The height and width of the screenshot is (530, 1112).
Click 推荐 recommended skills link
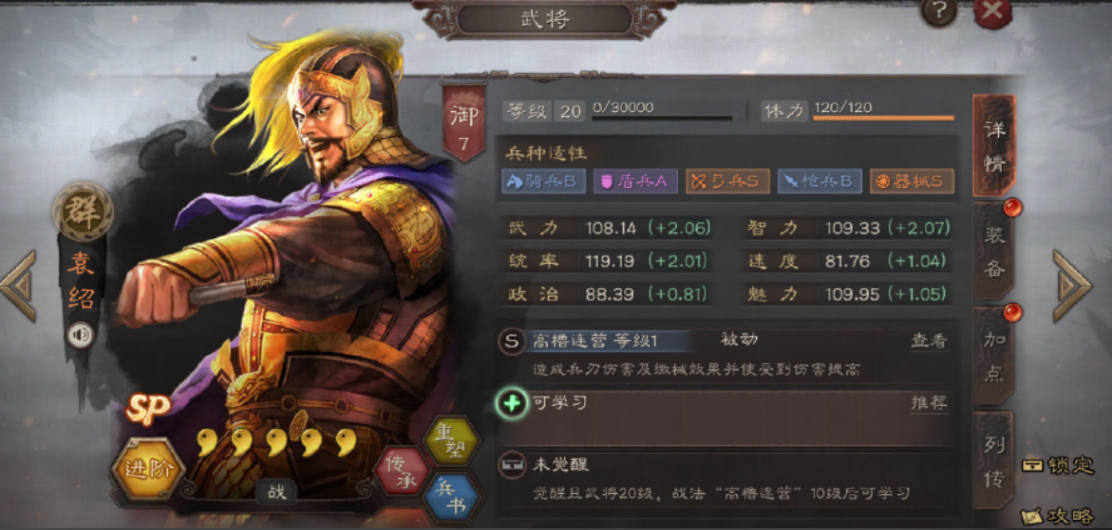pos(929,403)
